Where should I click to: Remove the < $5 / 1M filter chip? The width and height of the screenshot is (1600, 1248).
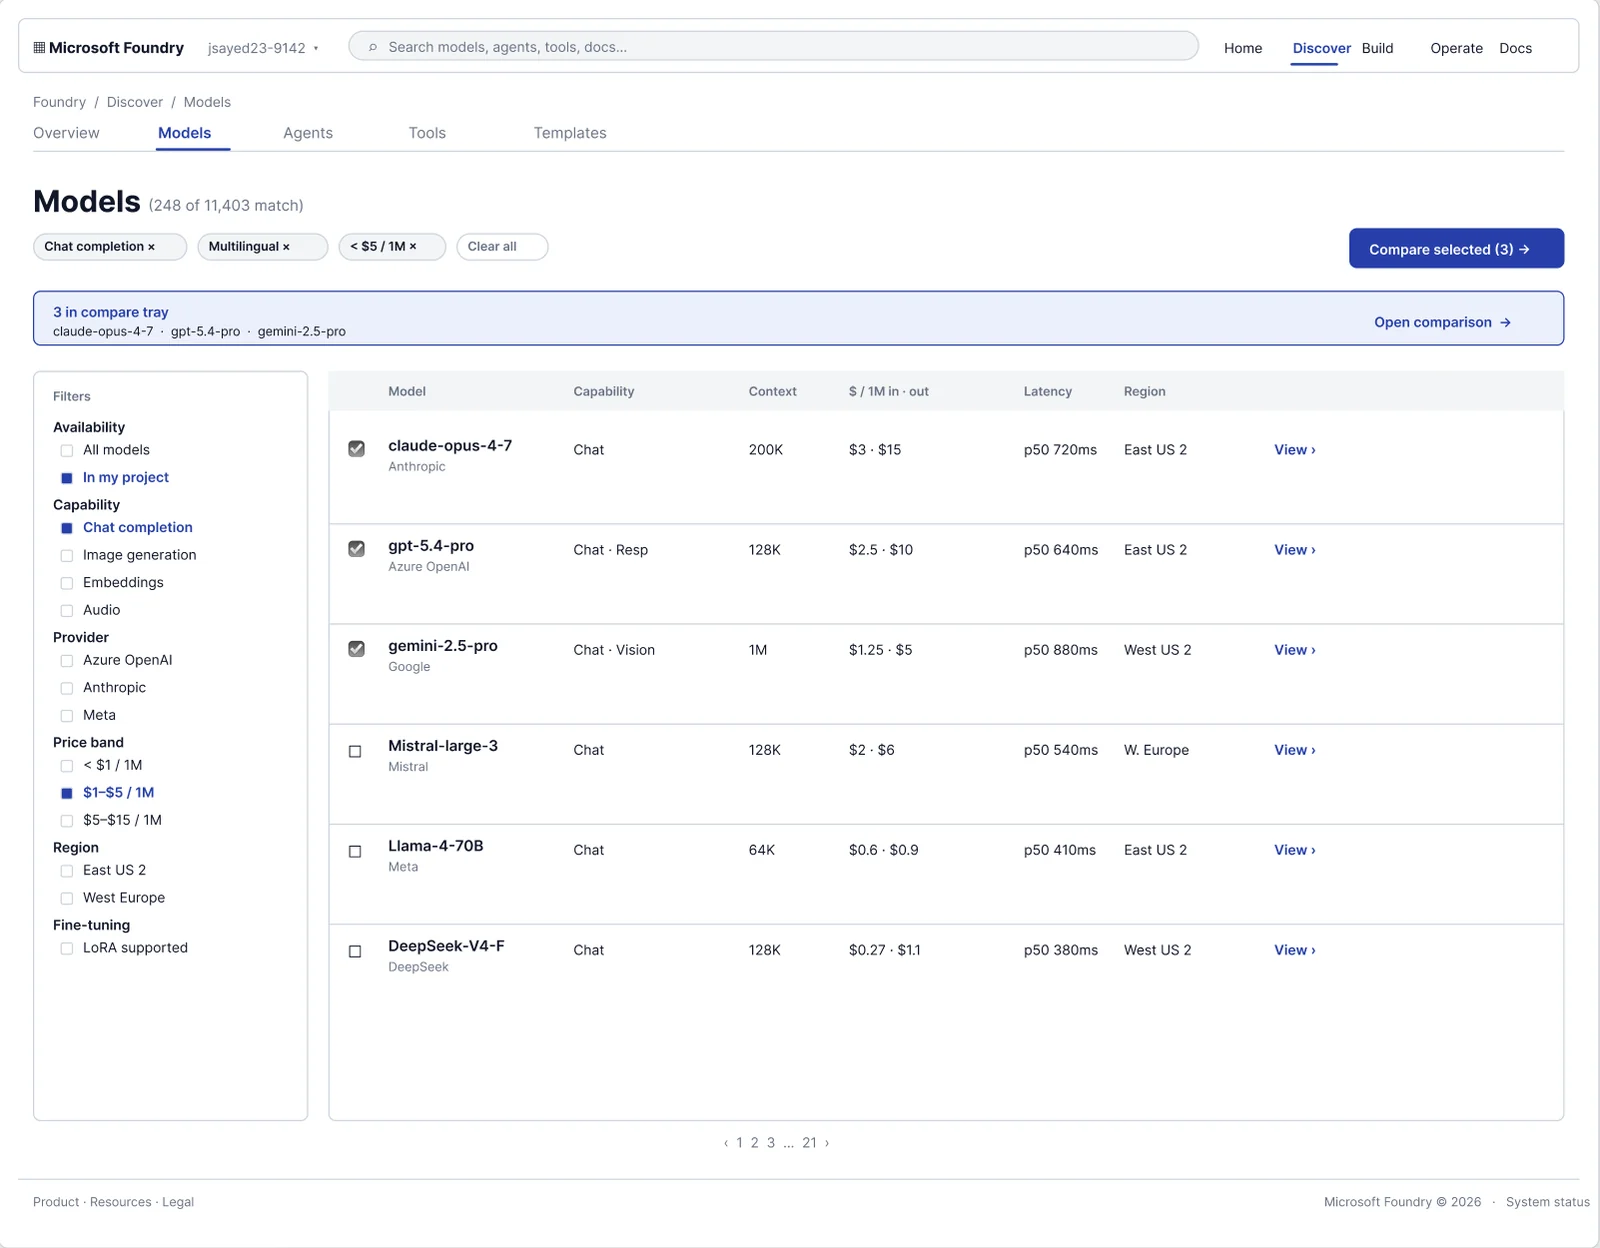coord(413,247)
